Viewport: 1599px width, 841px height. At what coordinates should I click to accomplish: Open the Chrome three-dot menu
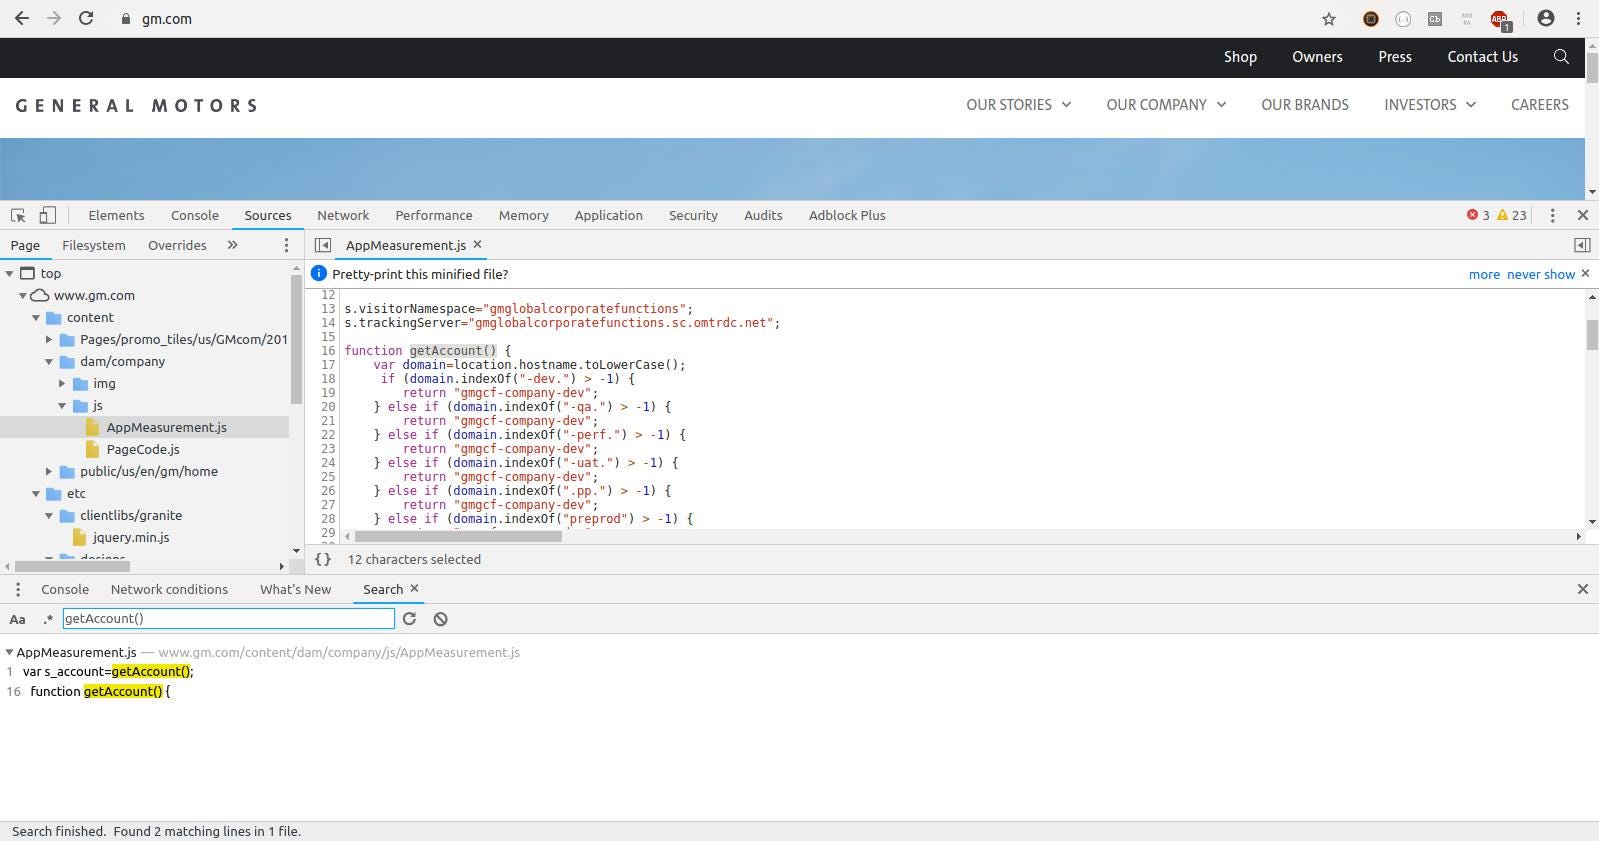1578,18
